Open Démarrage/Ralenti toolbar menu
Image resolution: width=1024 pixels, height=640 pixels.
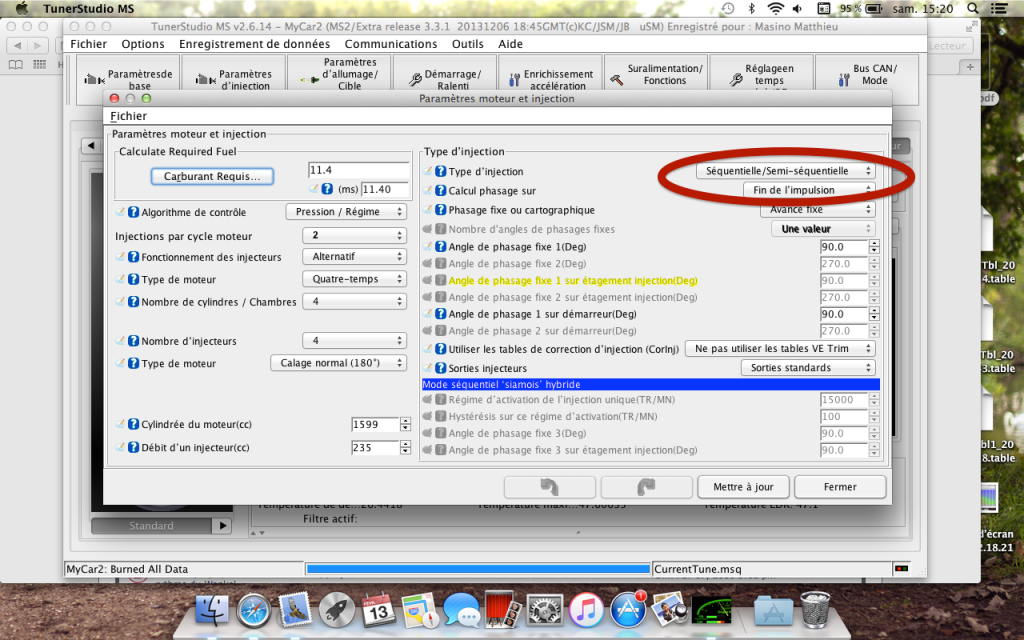click(x=444, y=80)
